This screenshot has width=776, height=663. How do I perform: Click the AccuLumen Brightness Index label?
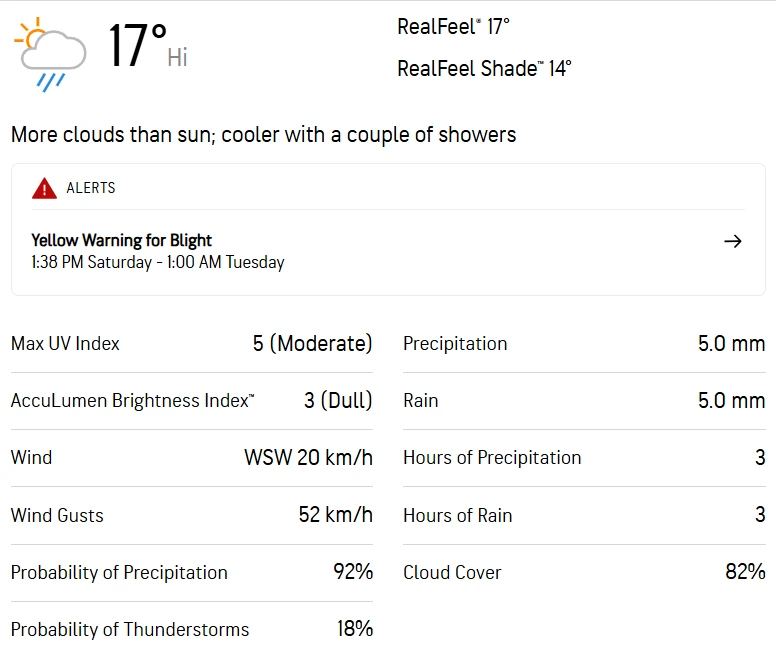coord(132,401)
